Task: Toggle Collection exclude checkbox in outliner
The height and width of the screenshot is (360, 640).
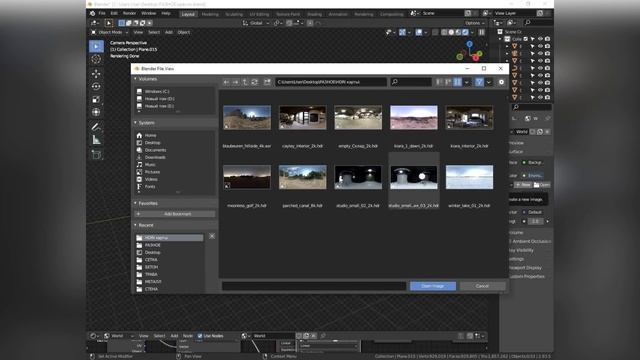Action: (x=526, y=39)
